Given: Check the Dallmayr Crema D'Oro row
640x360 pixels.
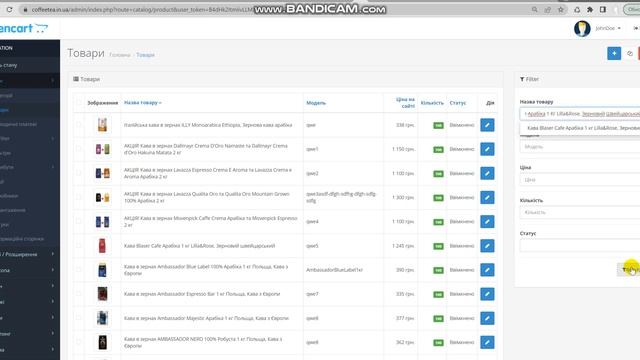Looking at the screenshot, I should pyautogui.click(x=79, y=149).
